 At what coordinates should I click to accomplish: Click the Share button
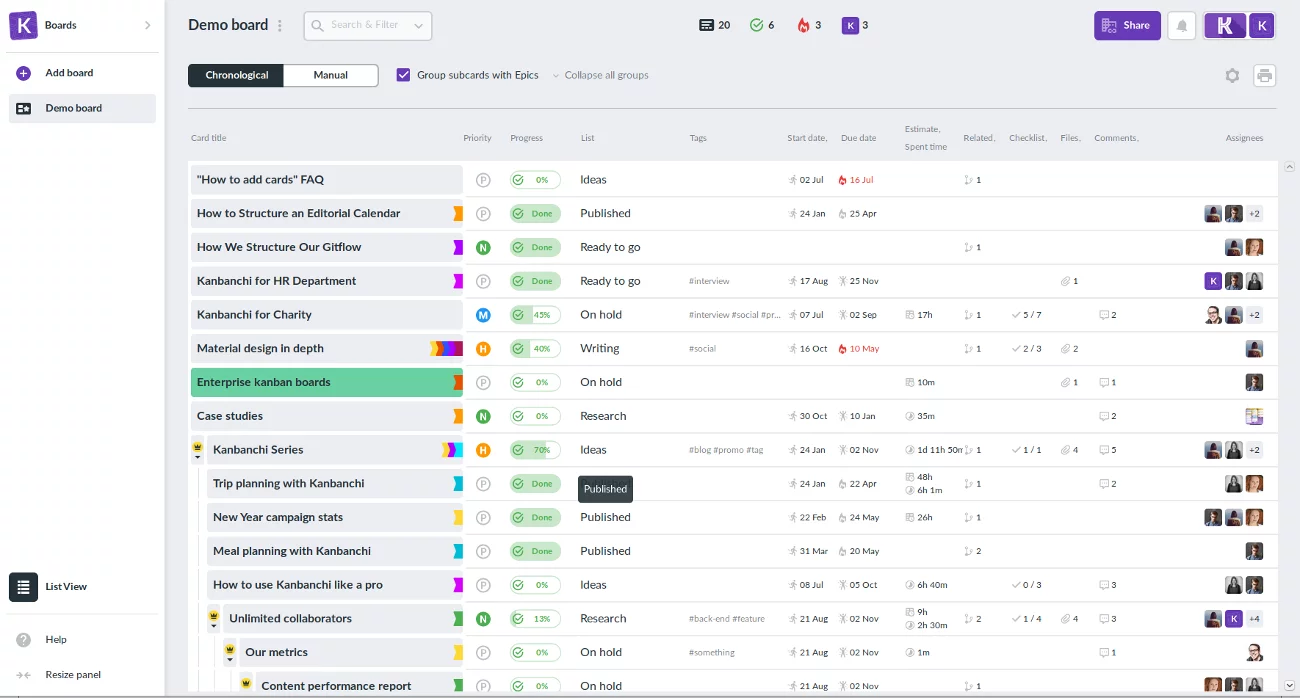[x=1127, y=26]
